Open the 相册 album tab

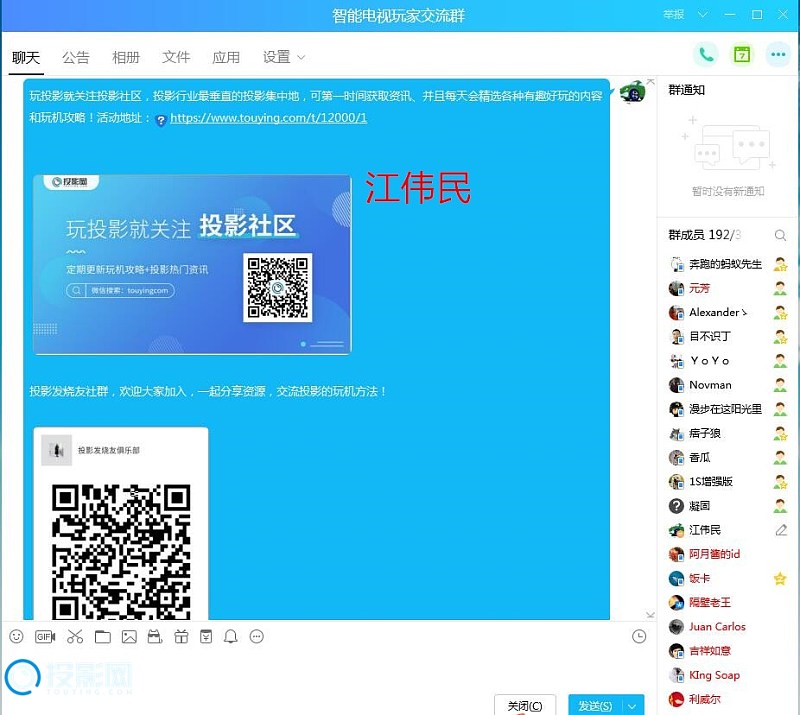(x=126, y=58)
